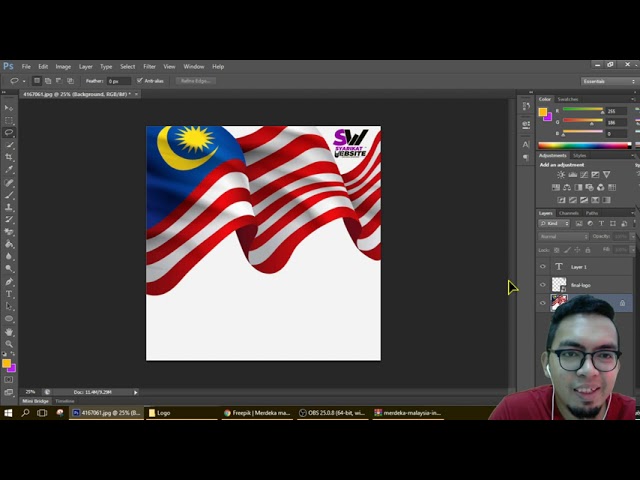Add Color Balance adjustment
Viewport: 640px width, 480px height.
pos(567,187)
